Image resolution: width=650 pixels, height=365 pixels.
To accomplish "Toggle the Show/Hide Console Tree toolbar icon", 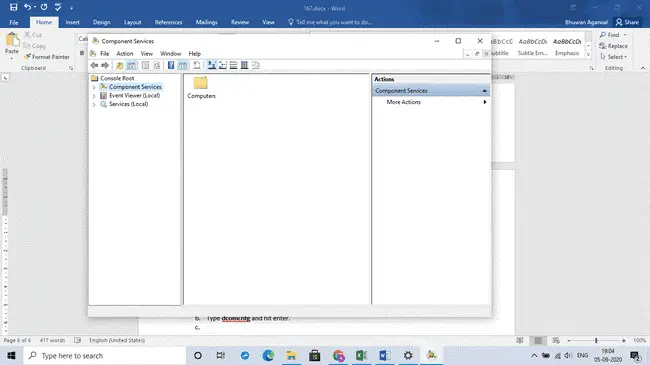I will [x=131, y=65].
